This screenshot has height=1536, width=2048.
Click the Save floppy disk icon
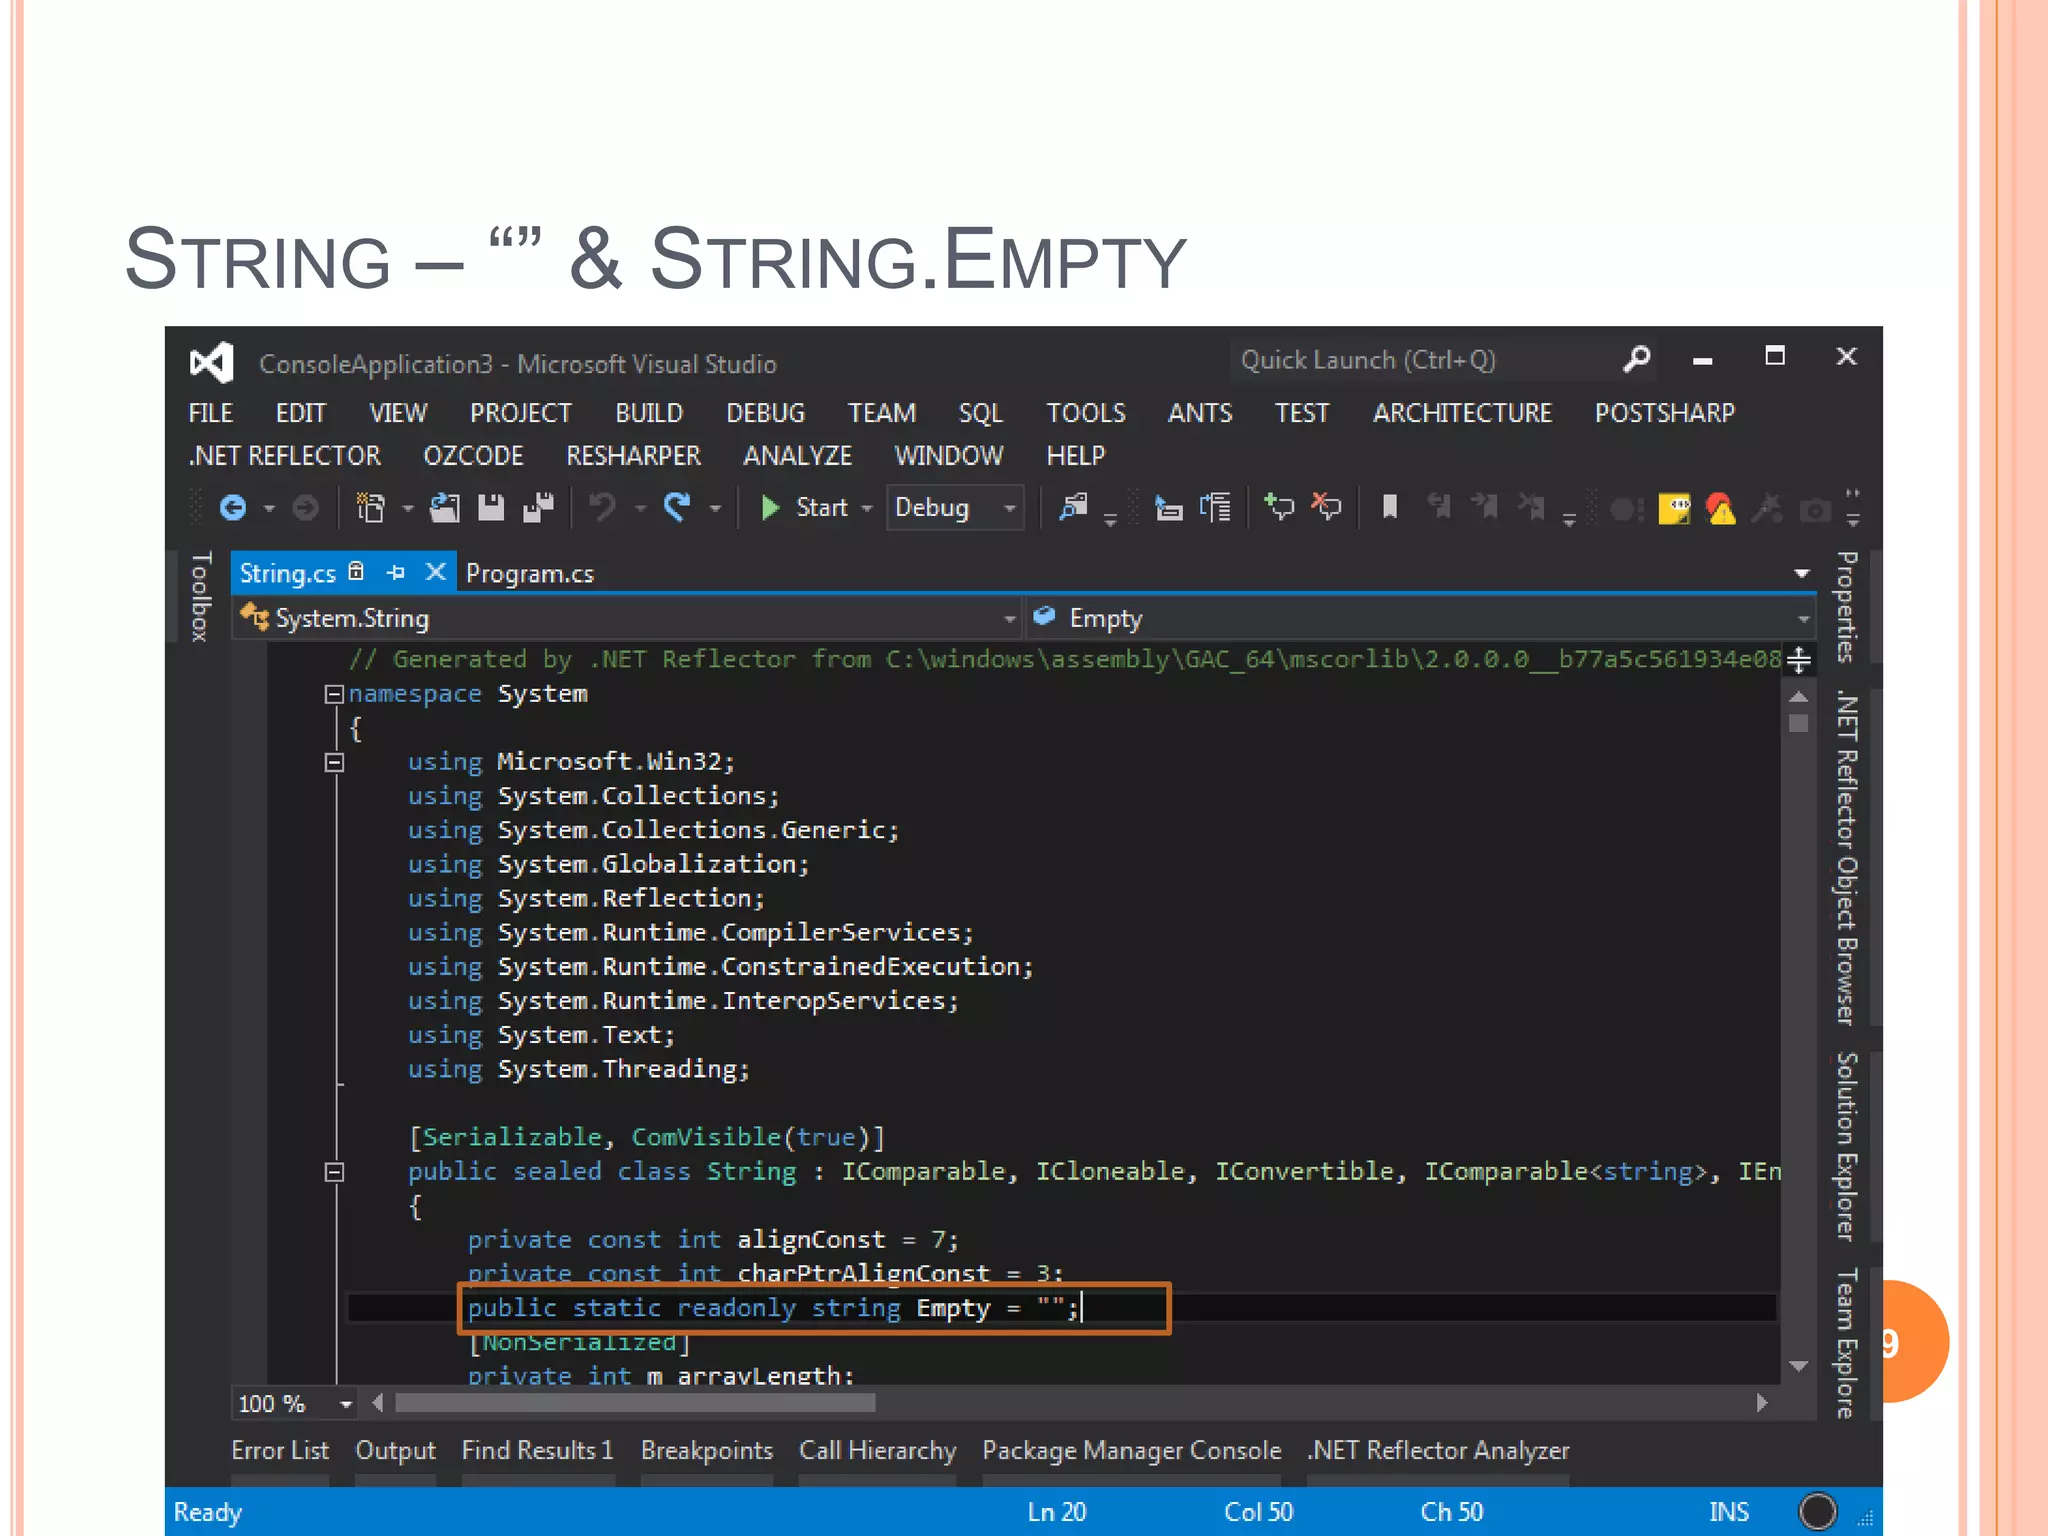coord(490,508)
